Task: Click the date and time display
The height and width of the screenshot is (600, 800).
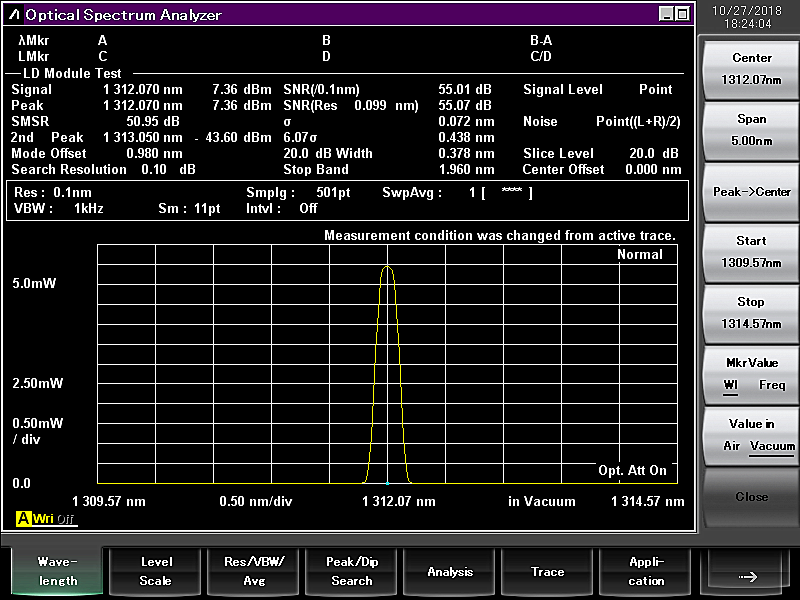Action: click(751, 16)
